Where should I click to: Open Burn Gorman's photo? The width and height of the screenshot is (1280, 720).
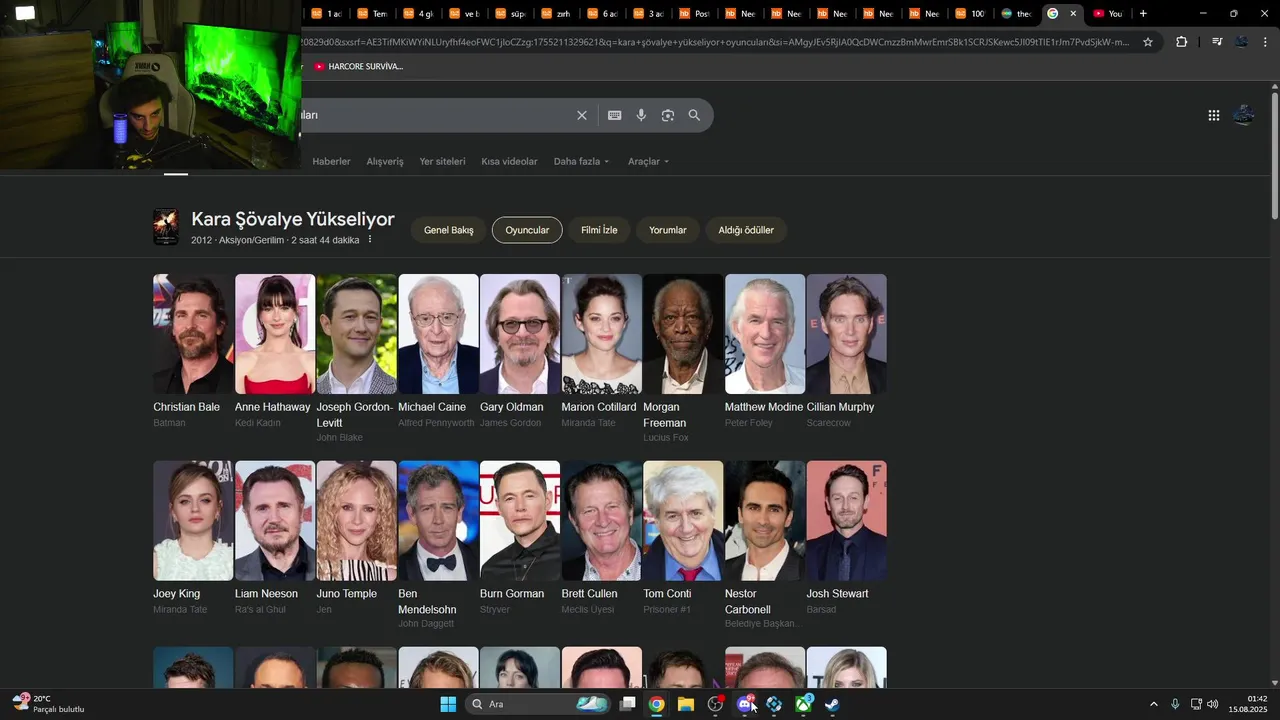click(x=520, y=521)
